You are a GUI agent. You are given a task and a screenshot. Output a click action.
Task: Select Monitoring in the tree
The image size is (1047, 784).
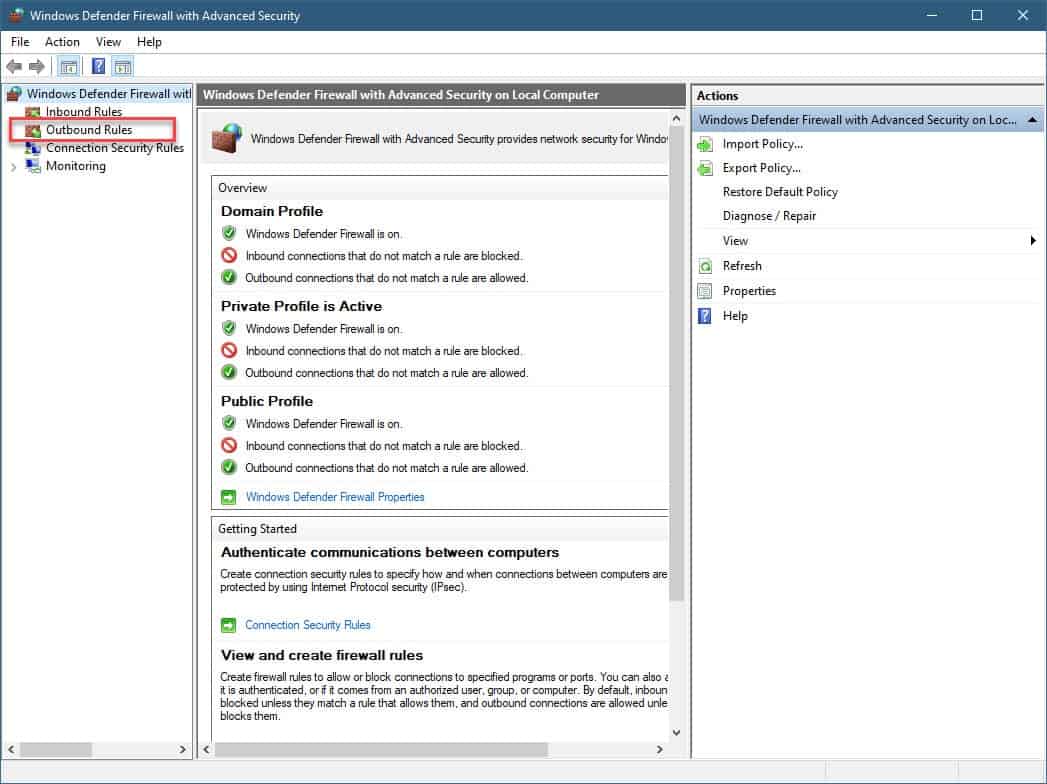coord(75,166)
